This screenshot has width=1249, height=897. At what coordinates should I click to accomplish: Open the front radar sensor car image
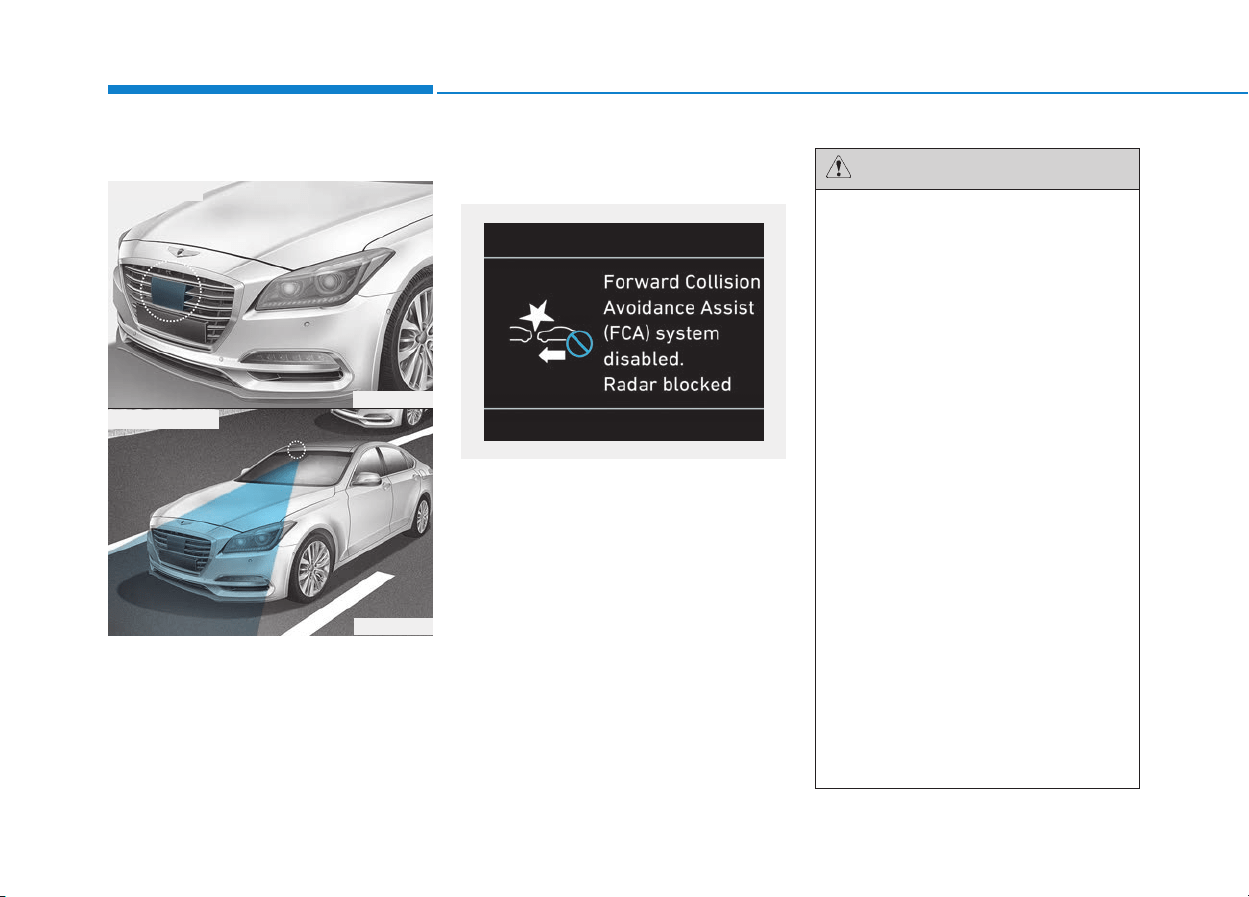(270, 294)
